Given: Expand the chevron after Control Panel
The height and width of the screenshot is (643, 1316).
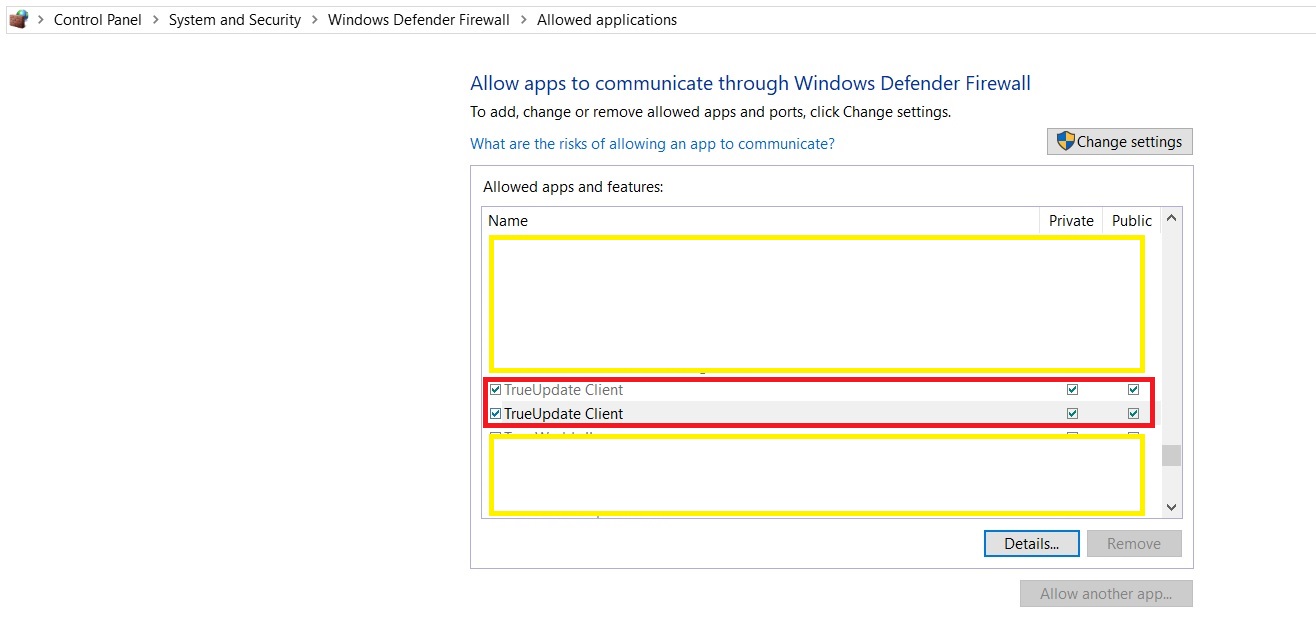Looking at the screenshot, I should (x=155, y=20).
